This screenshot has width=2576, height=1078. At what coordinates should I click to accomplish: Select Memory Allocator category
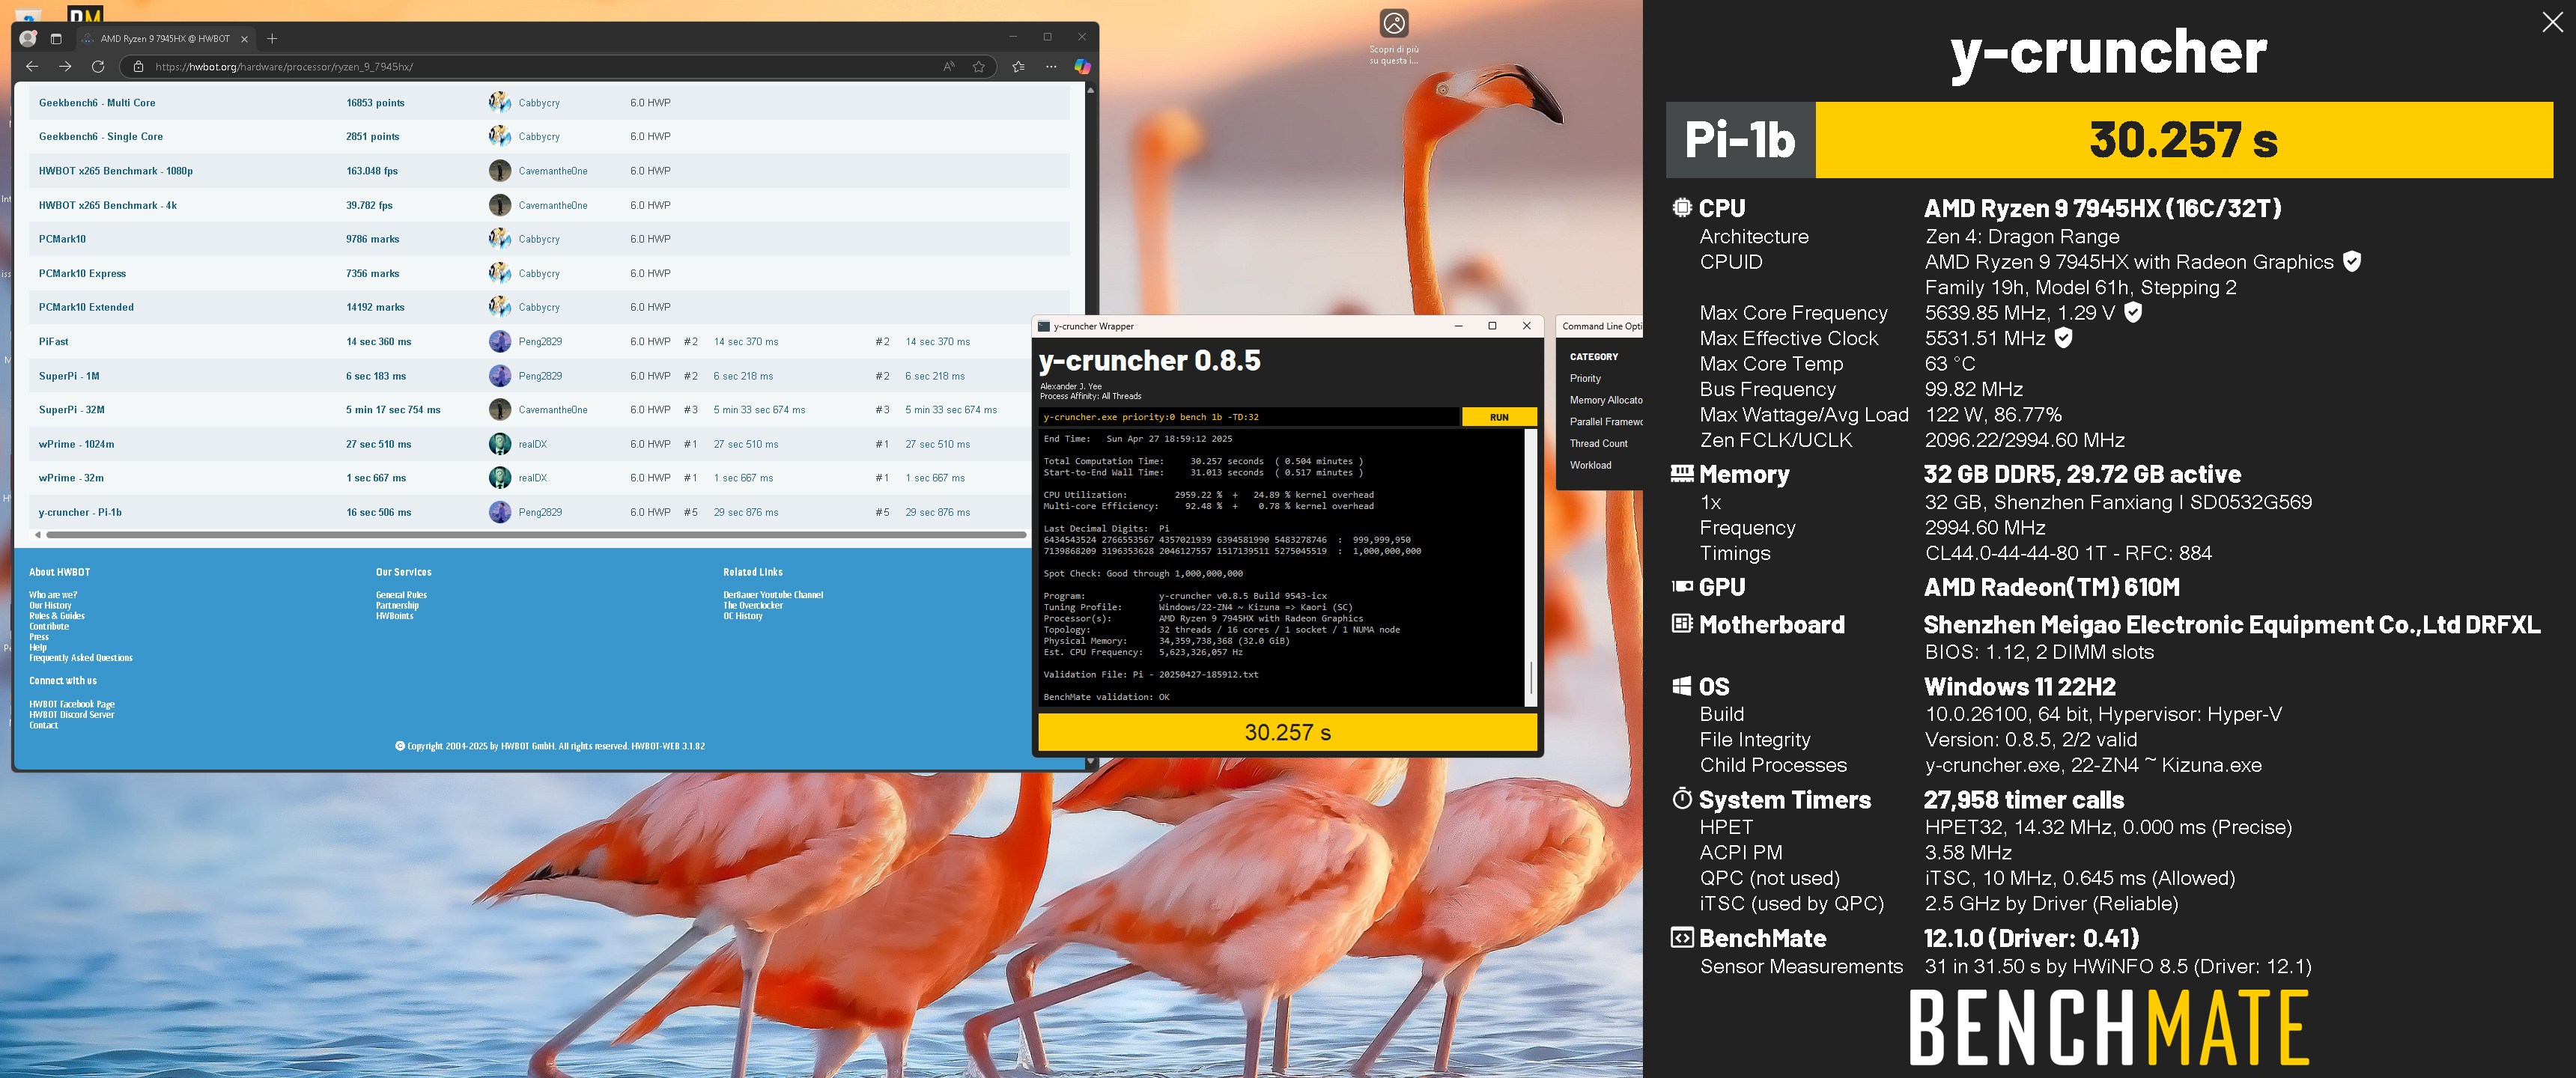[x=1606, y=400]
